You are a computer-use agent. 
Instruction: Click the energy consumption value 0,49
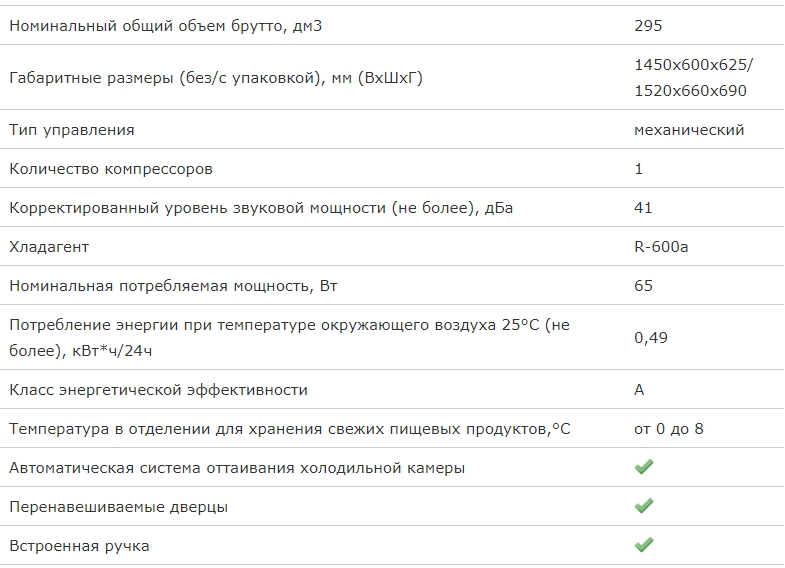651,338
